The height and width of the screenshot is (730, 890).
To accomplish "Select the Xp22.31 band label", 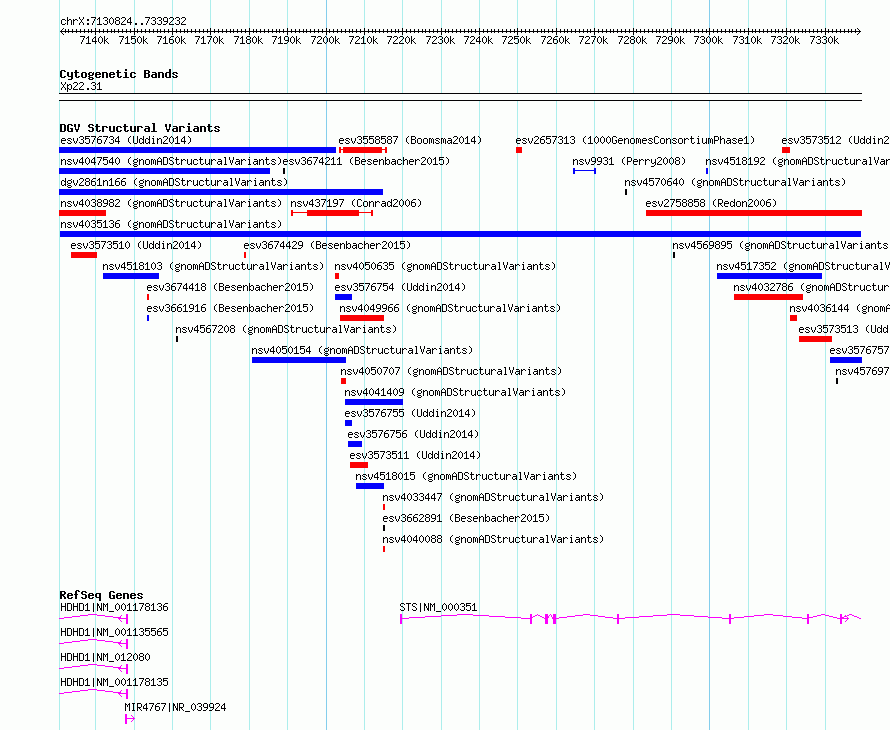I will [81, 86].
